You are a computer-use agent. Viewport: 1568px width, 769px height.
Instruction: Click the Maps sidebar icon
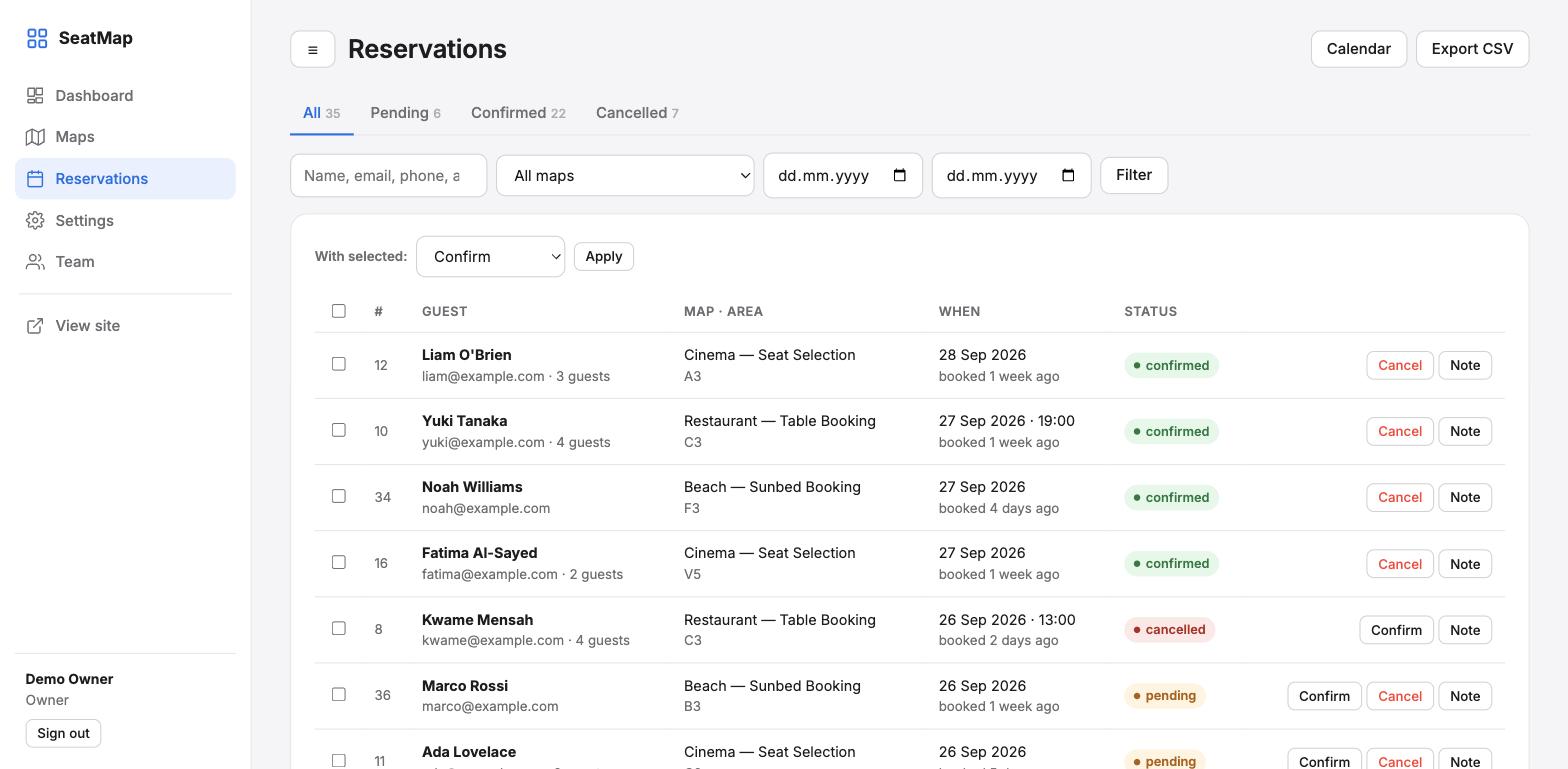pos(35,137)
